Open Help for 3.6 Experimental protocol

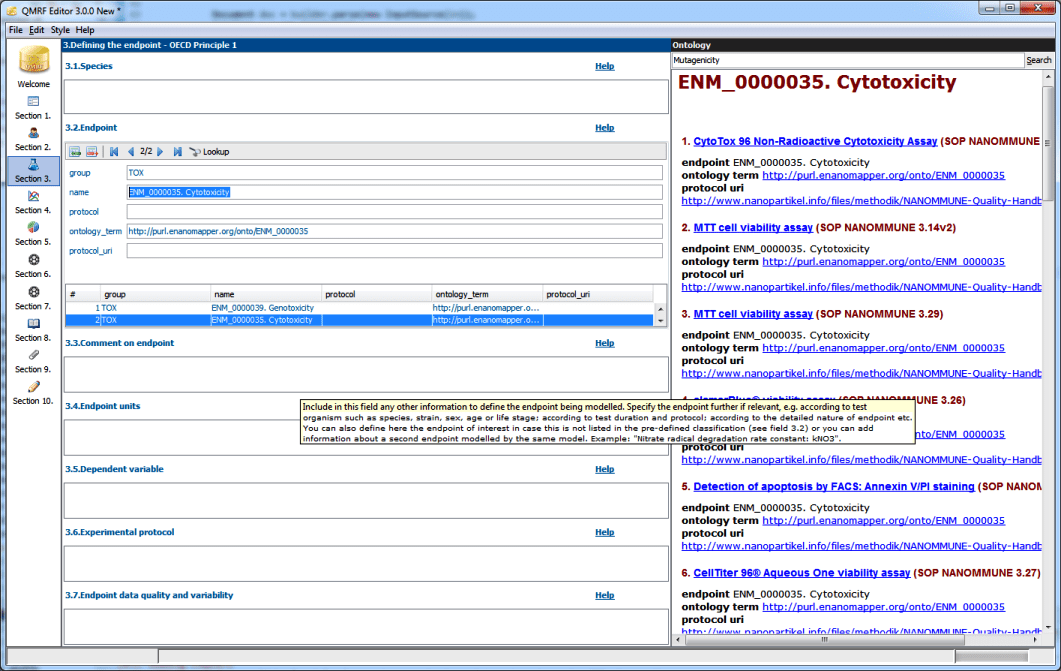[x=604, y=532]
